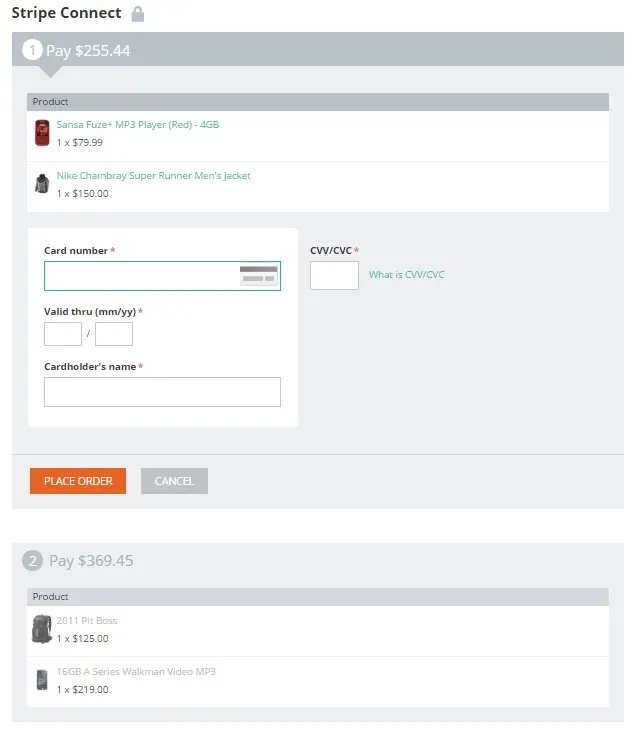Open Sansa Fuze+ MP3 Player product link

[x=137, y=125]
